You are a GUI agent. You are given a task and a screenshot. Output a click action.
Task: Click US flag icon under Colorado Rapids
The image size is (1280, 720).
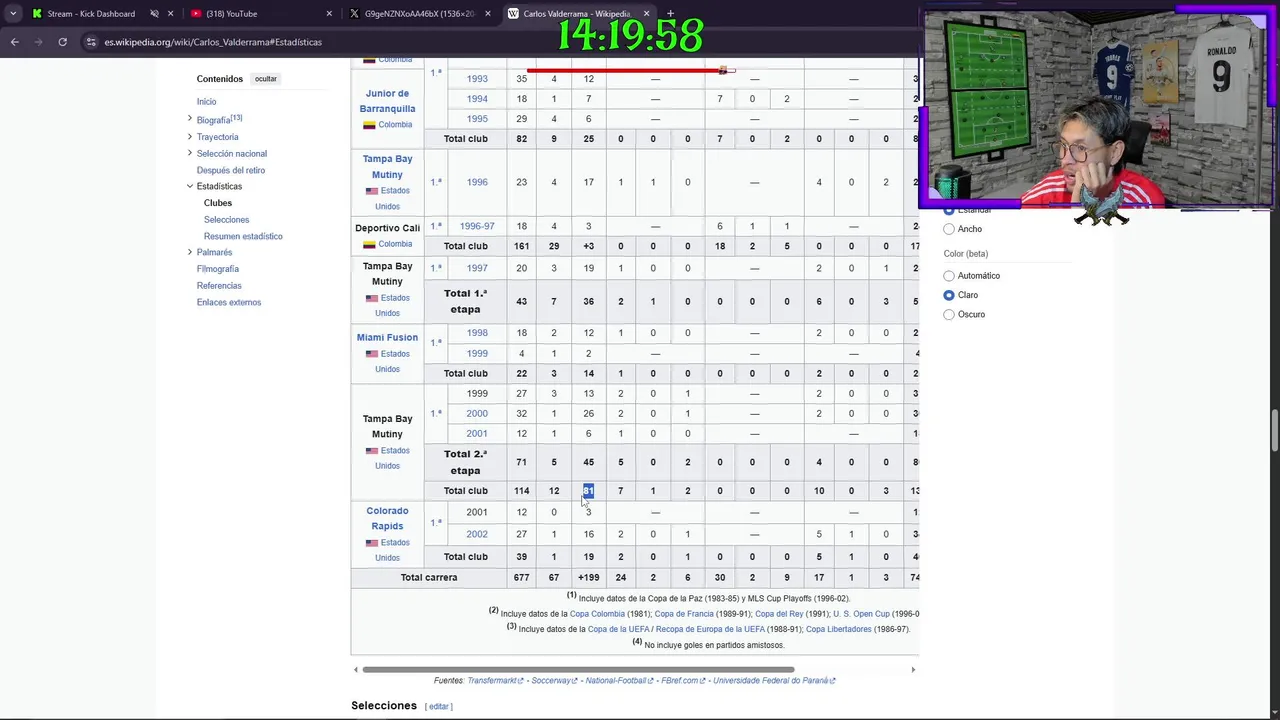[x=372, y=543]
